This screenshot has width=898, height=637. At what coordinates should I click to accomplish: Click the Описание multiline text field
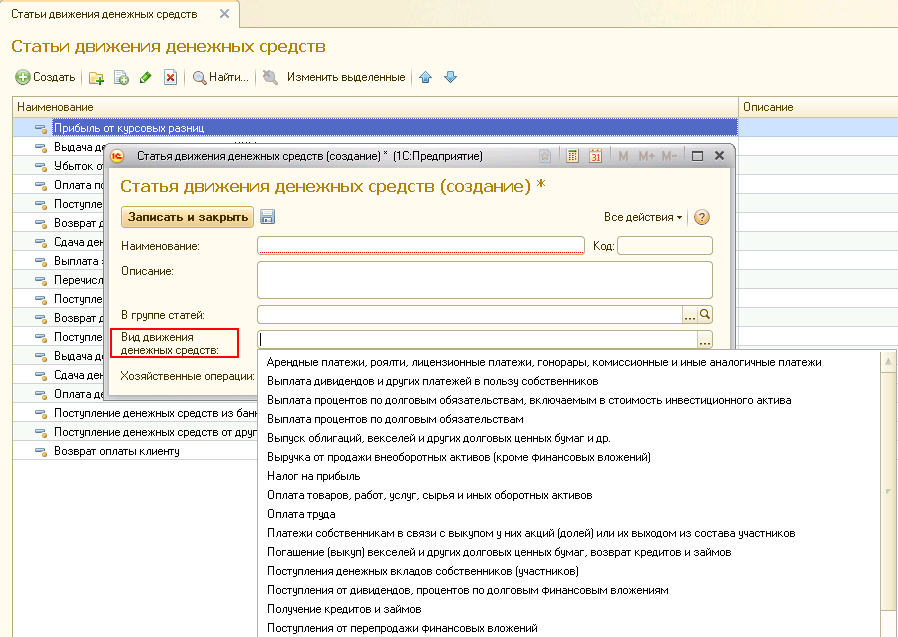[485, 280]
